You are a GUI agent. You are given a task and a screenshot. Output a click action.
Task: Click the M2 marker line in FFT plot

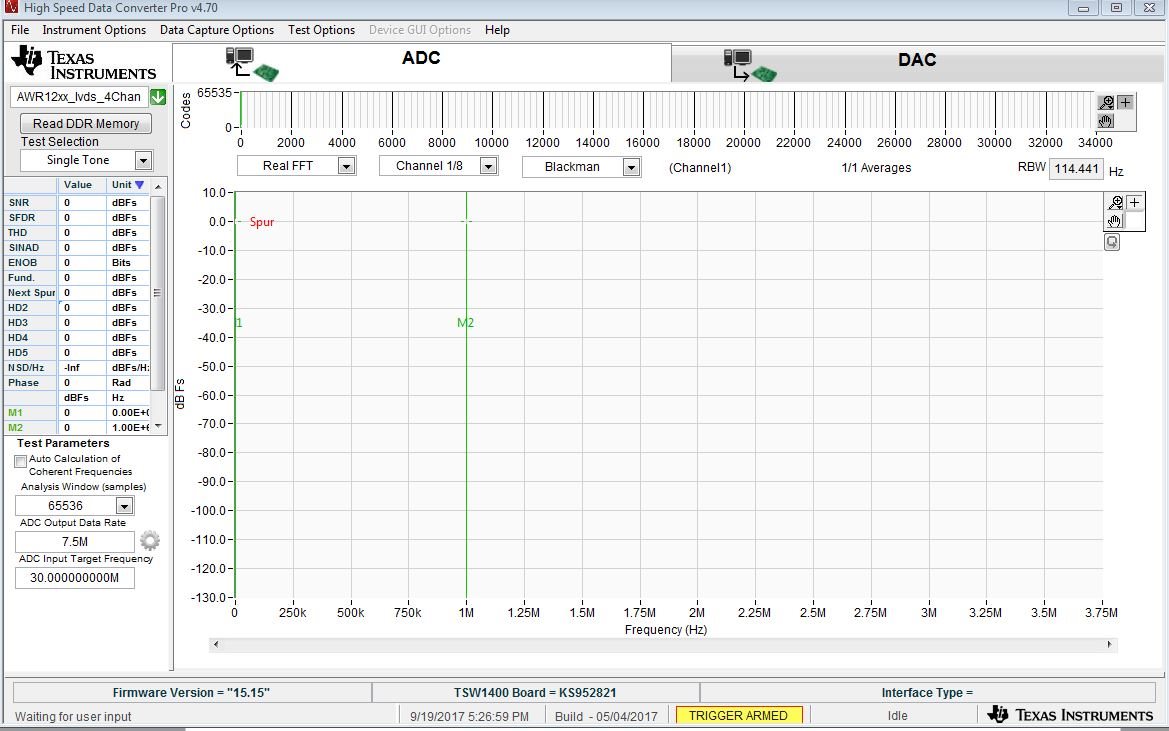click(x=467, y=395)
